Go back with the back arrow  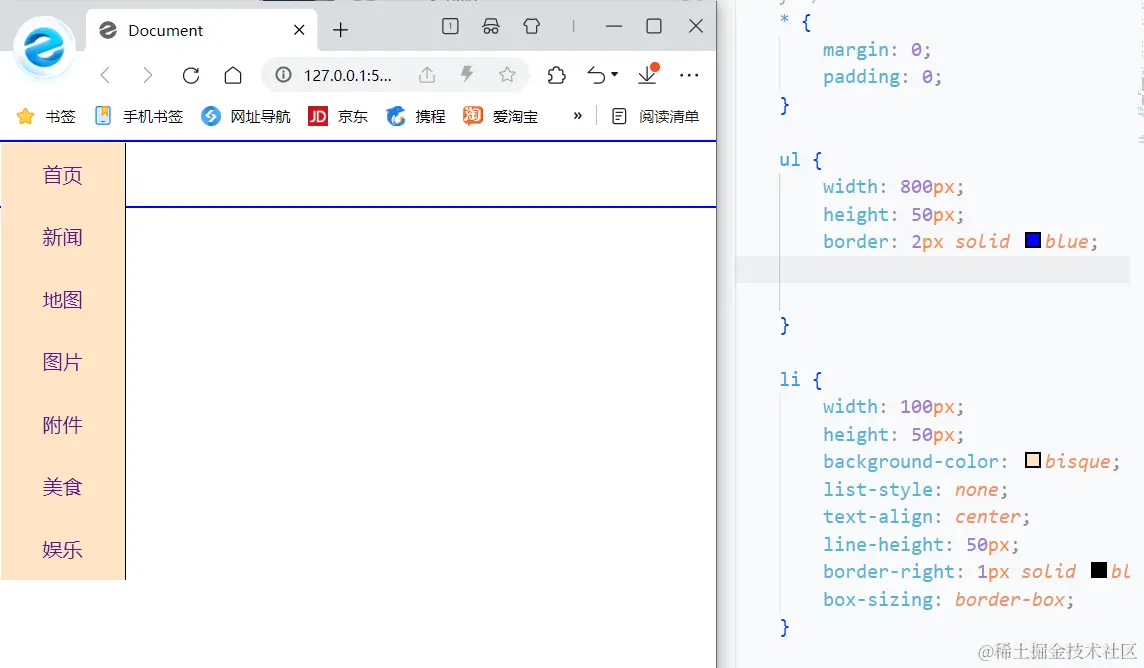[106, 75]
